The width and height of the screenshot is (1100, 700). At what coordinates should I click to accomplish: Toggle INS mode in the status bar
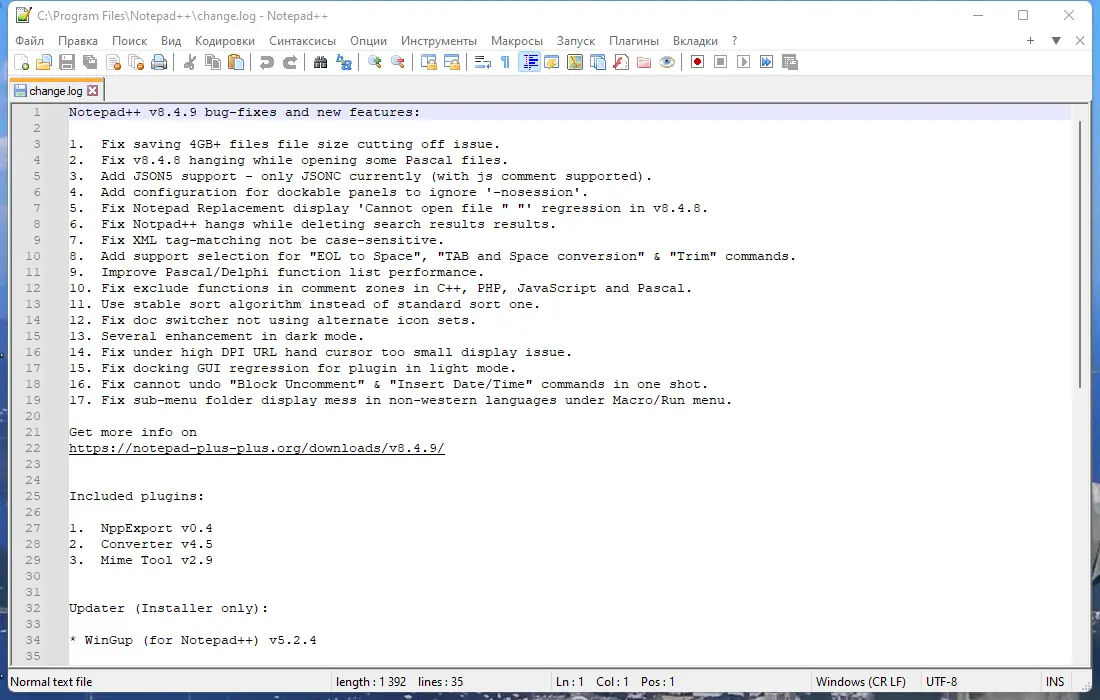tap(1055, 682)
